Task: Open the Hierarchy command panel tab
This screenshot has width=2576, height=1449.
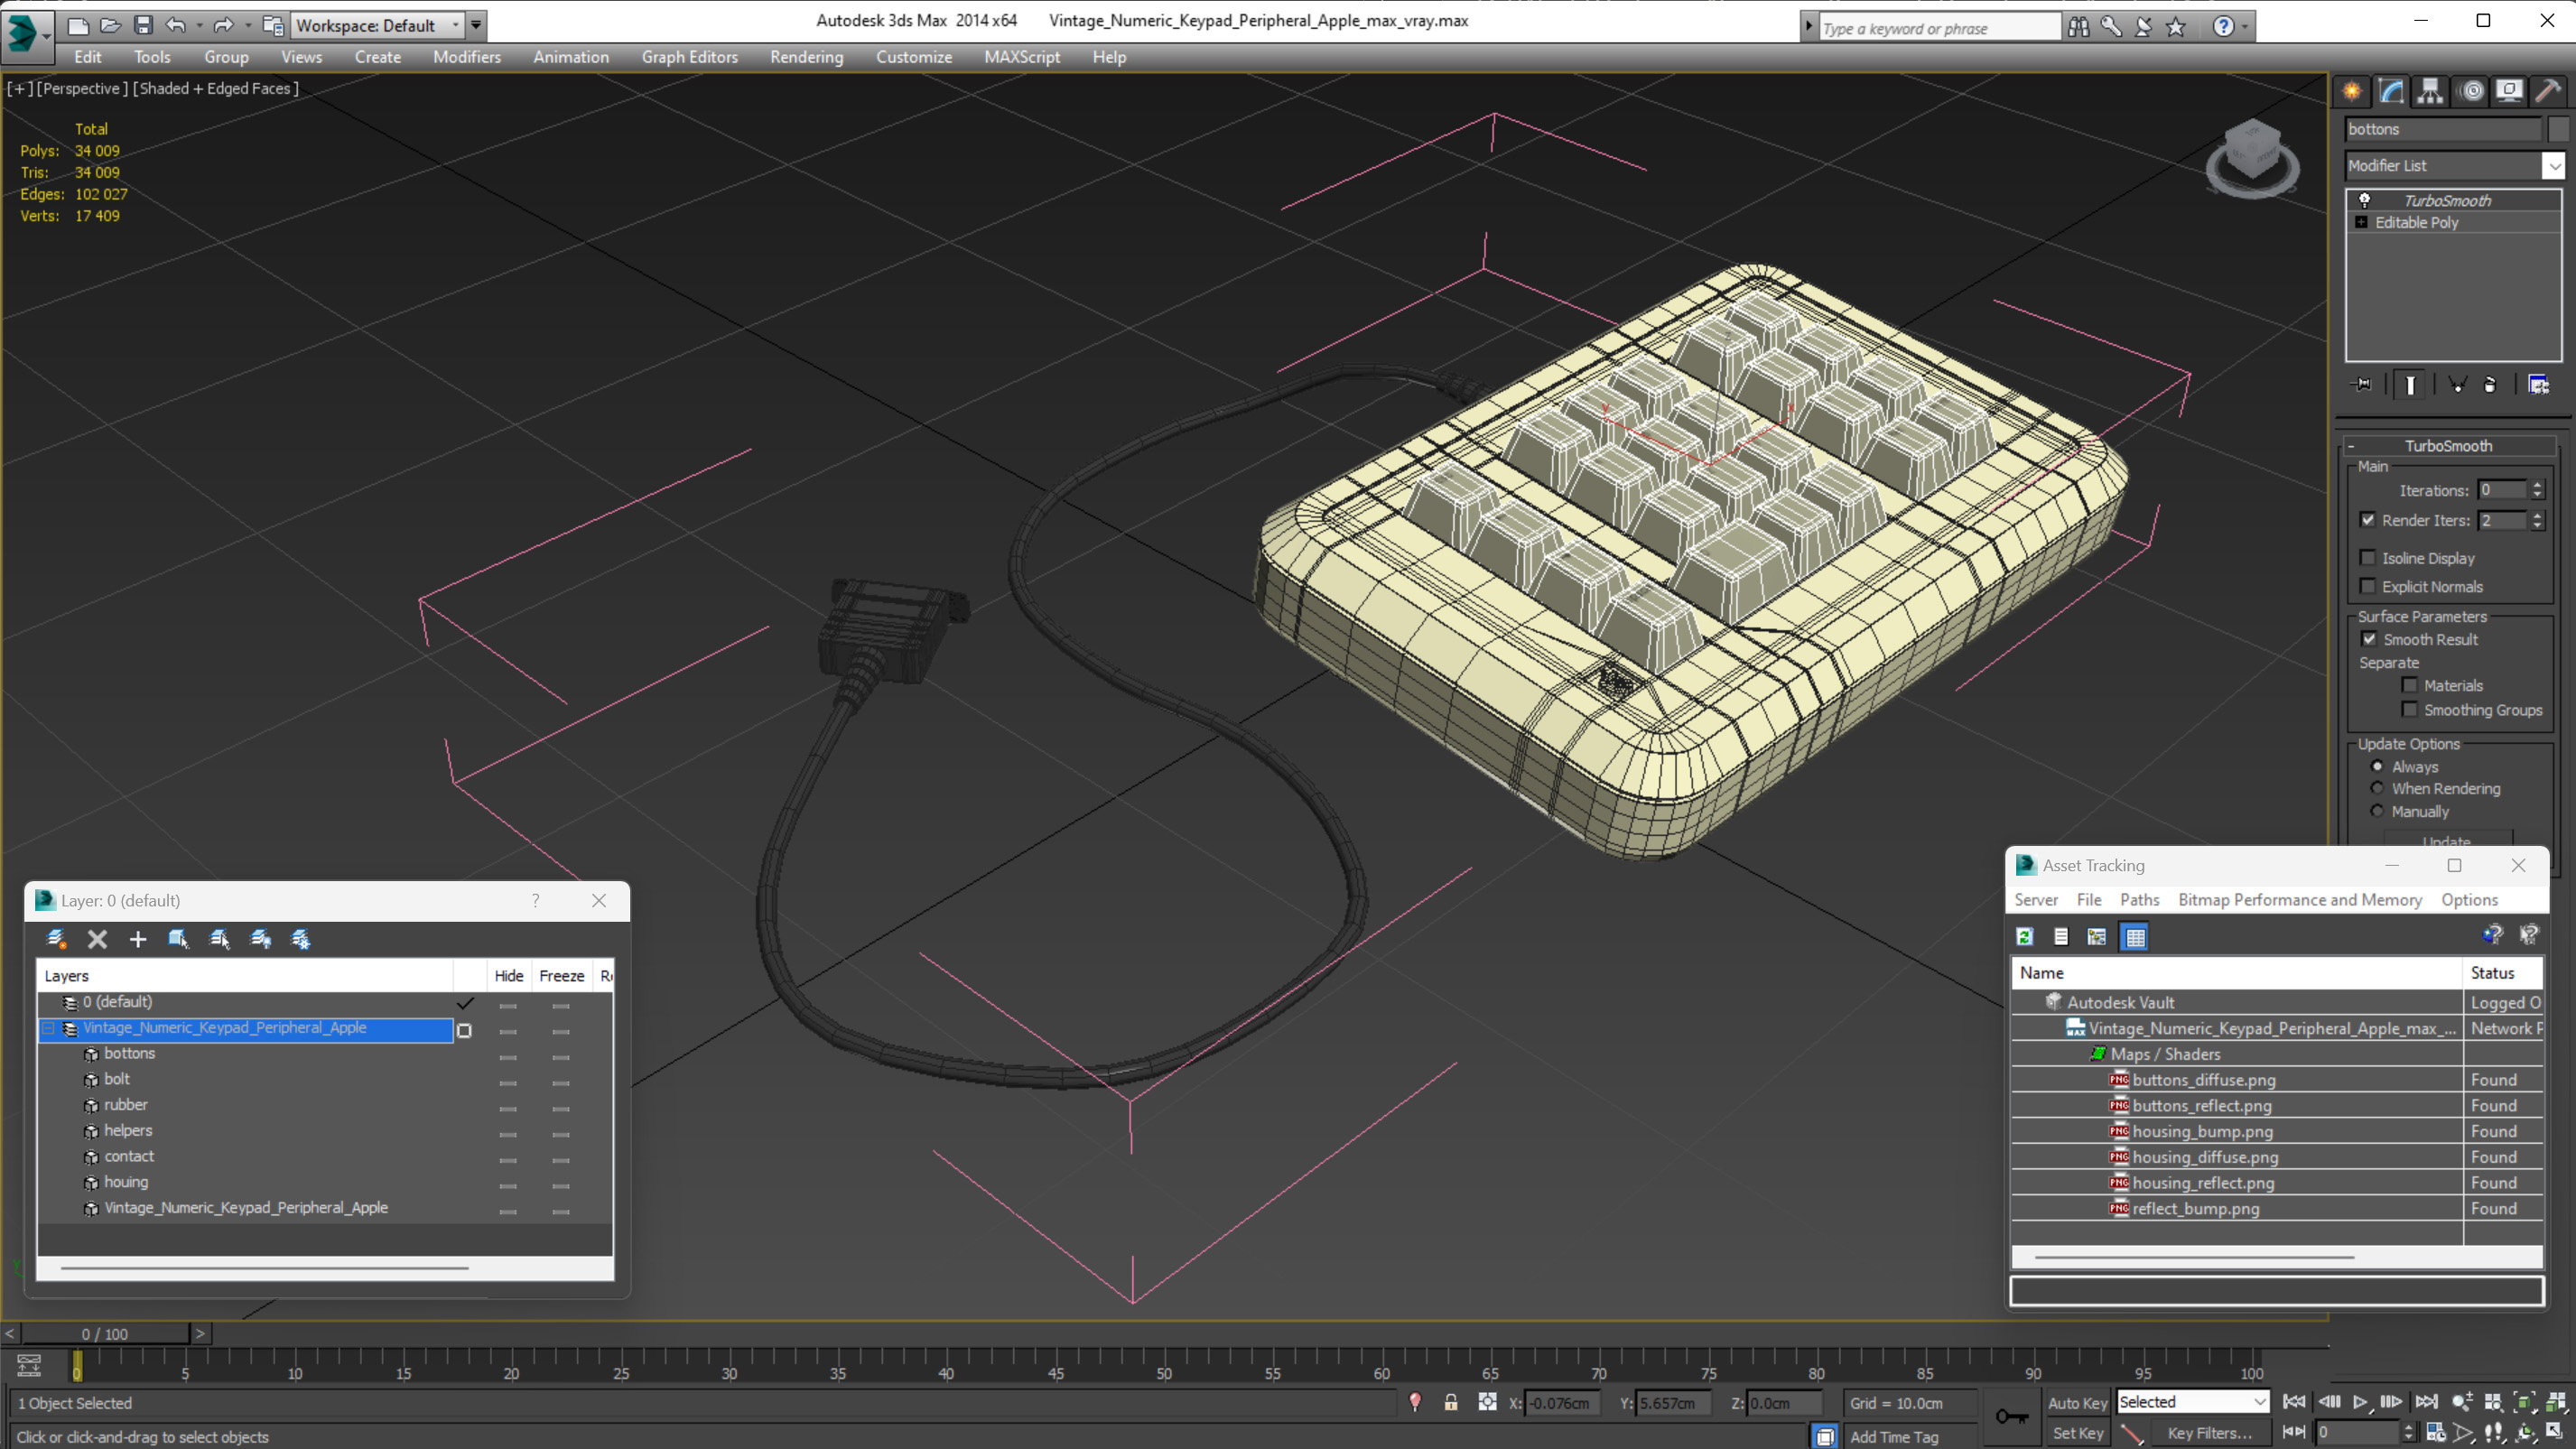Action: 2430,91
